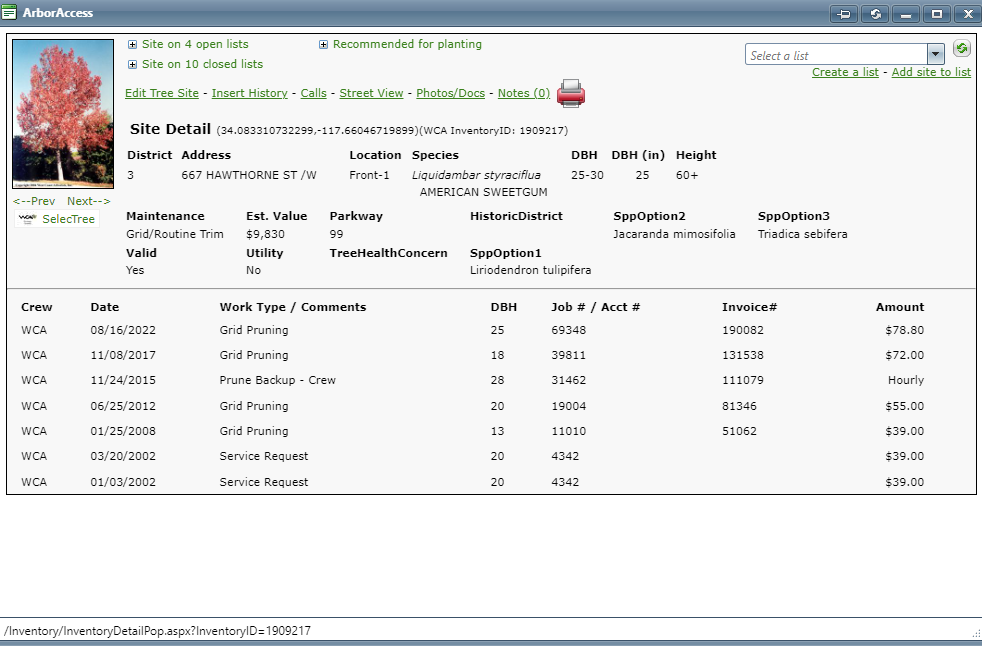982x646 pixels.
Task: Click the history date '11/08/2017'
Action: tap(123, 355)
